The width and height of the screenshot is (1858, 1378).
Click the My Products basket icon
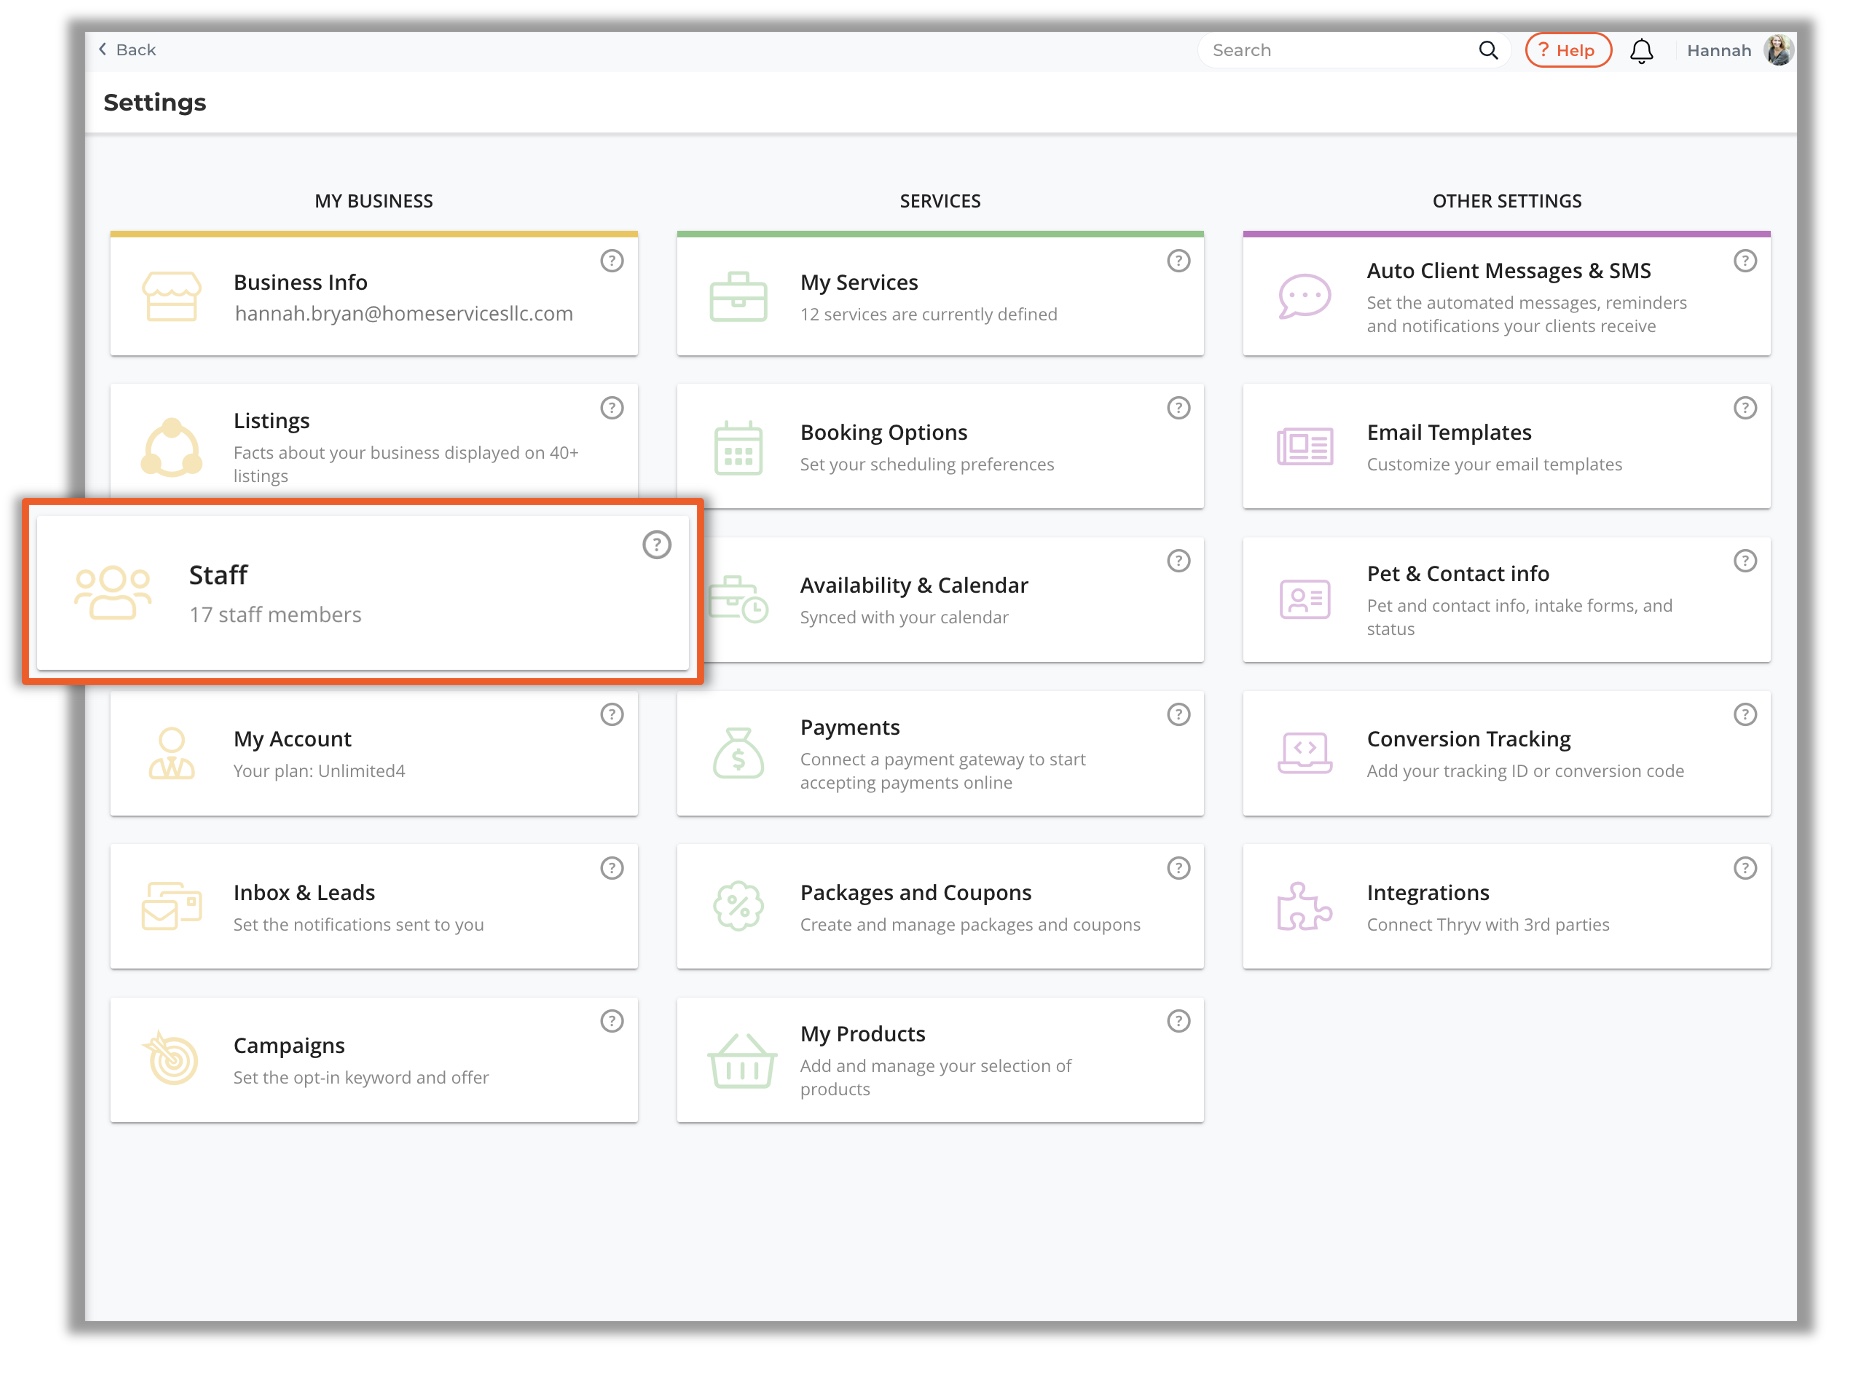[741, 1061]
